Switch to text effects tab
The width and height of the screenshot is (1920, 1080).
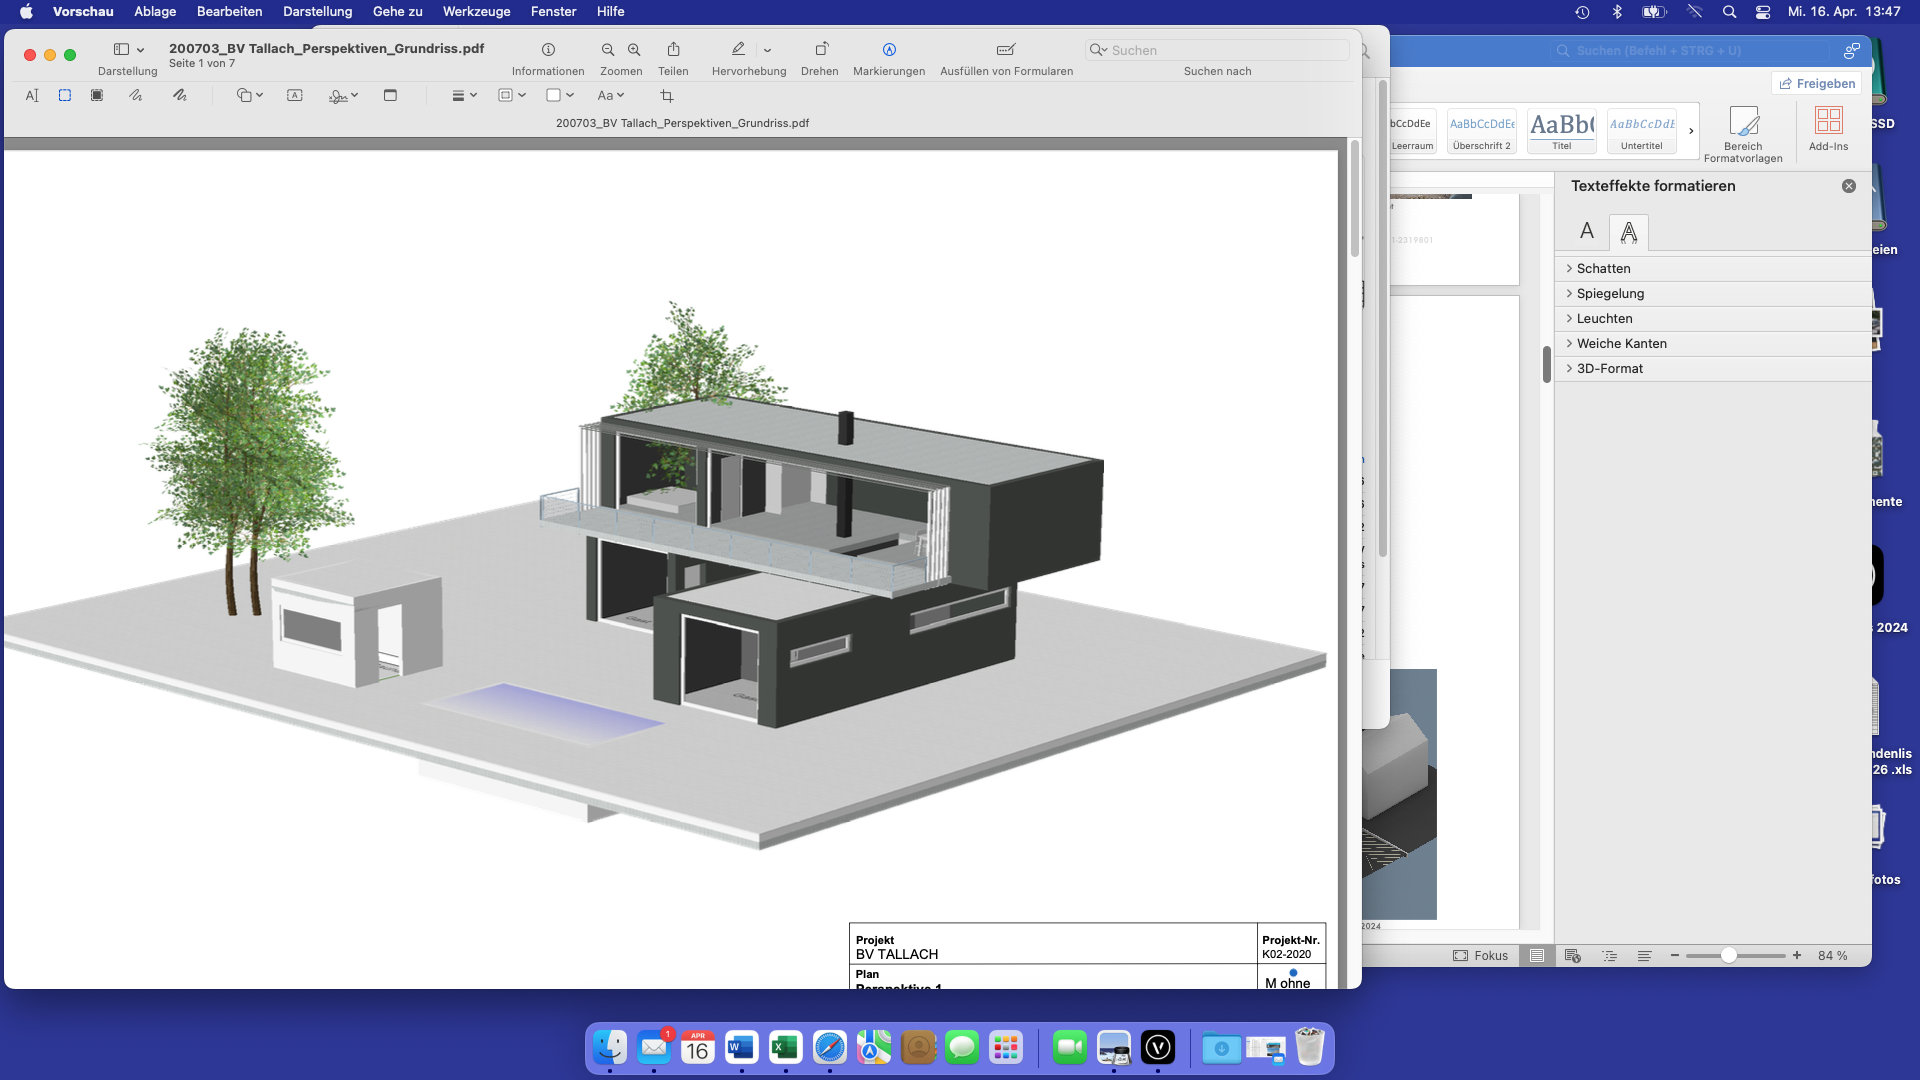(1629, 232)
